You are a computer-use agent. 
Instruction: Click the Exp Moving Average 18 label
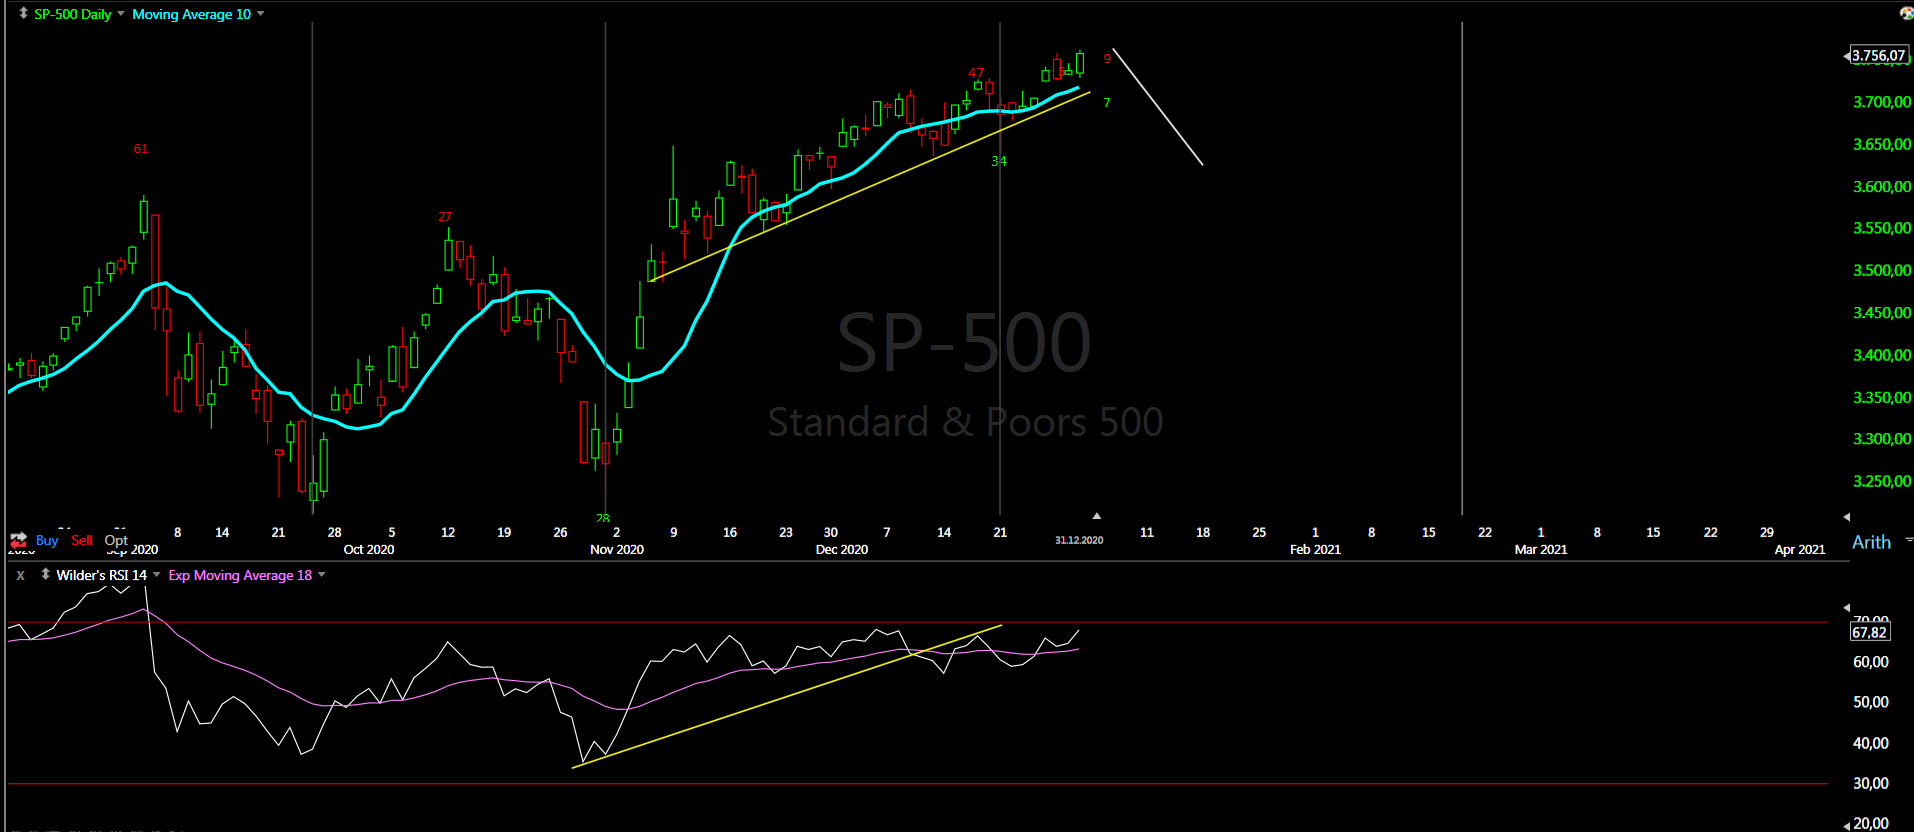pyautogui.click(x=240, y=575)
